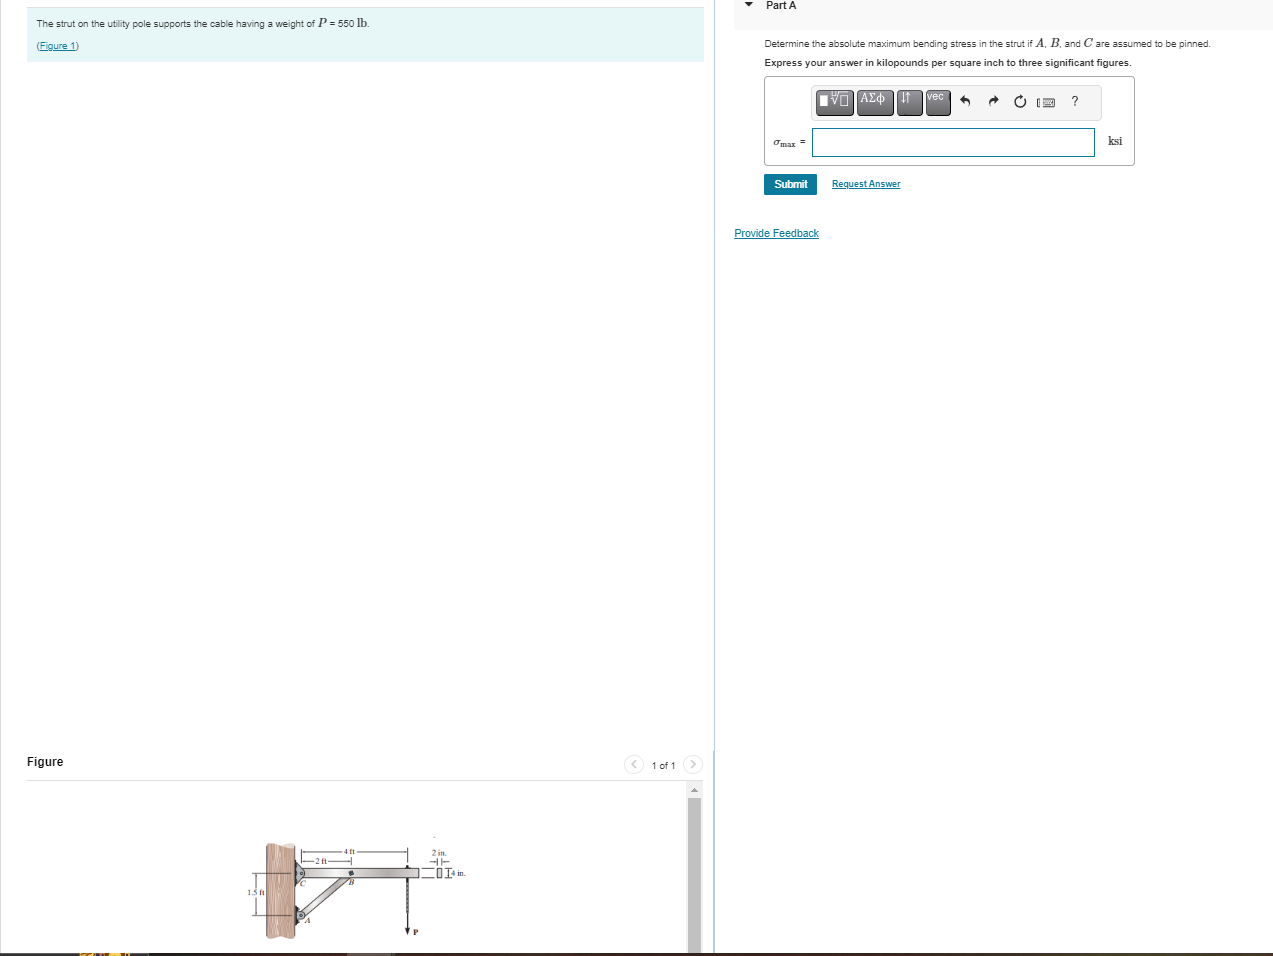Advance to the next figure page
The width and height of the screenshot is (1273, 956).
692,764
